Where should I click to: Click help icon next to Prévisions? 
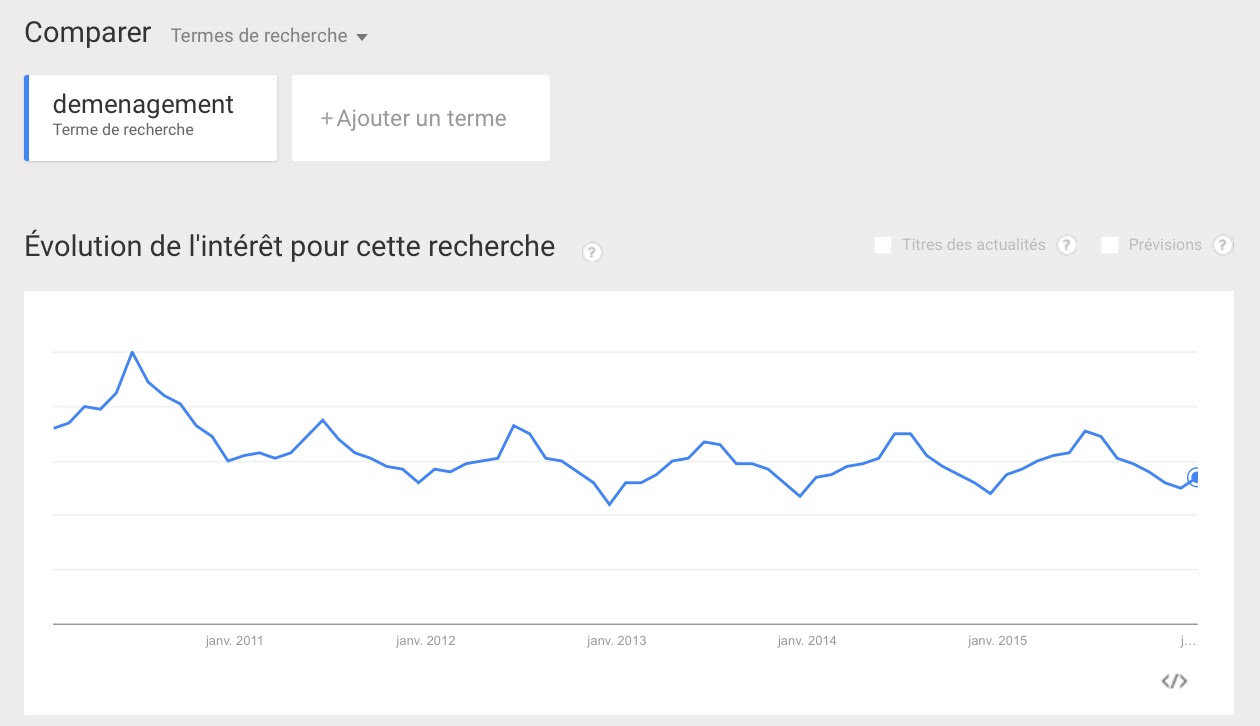point(1222,245)
